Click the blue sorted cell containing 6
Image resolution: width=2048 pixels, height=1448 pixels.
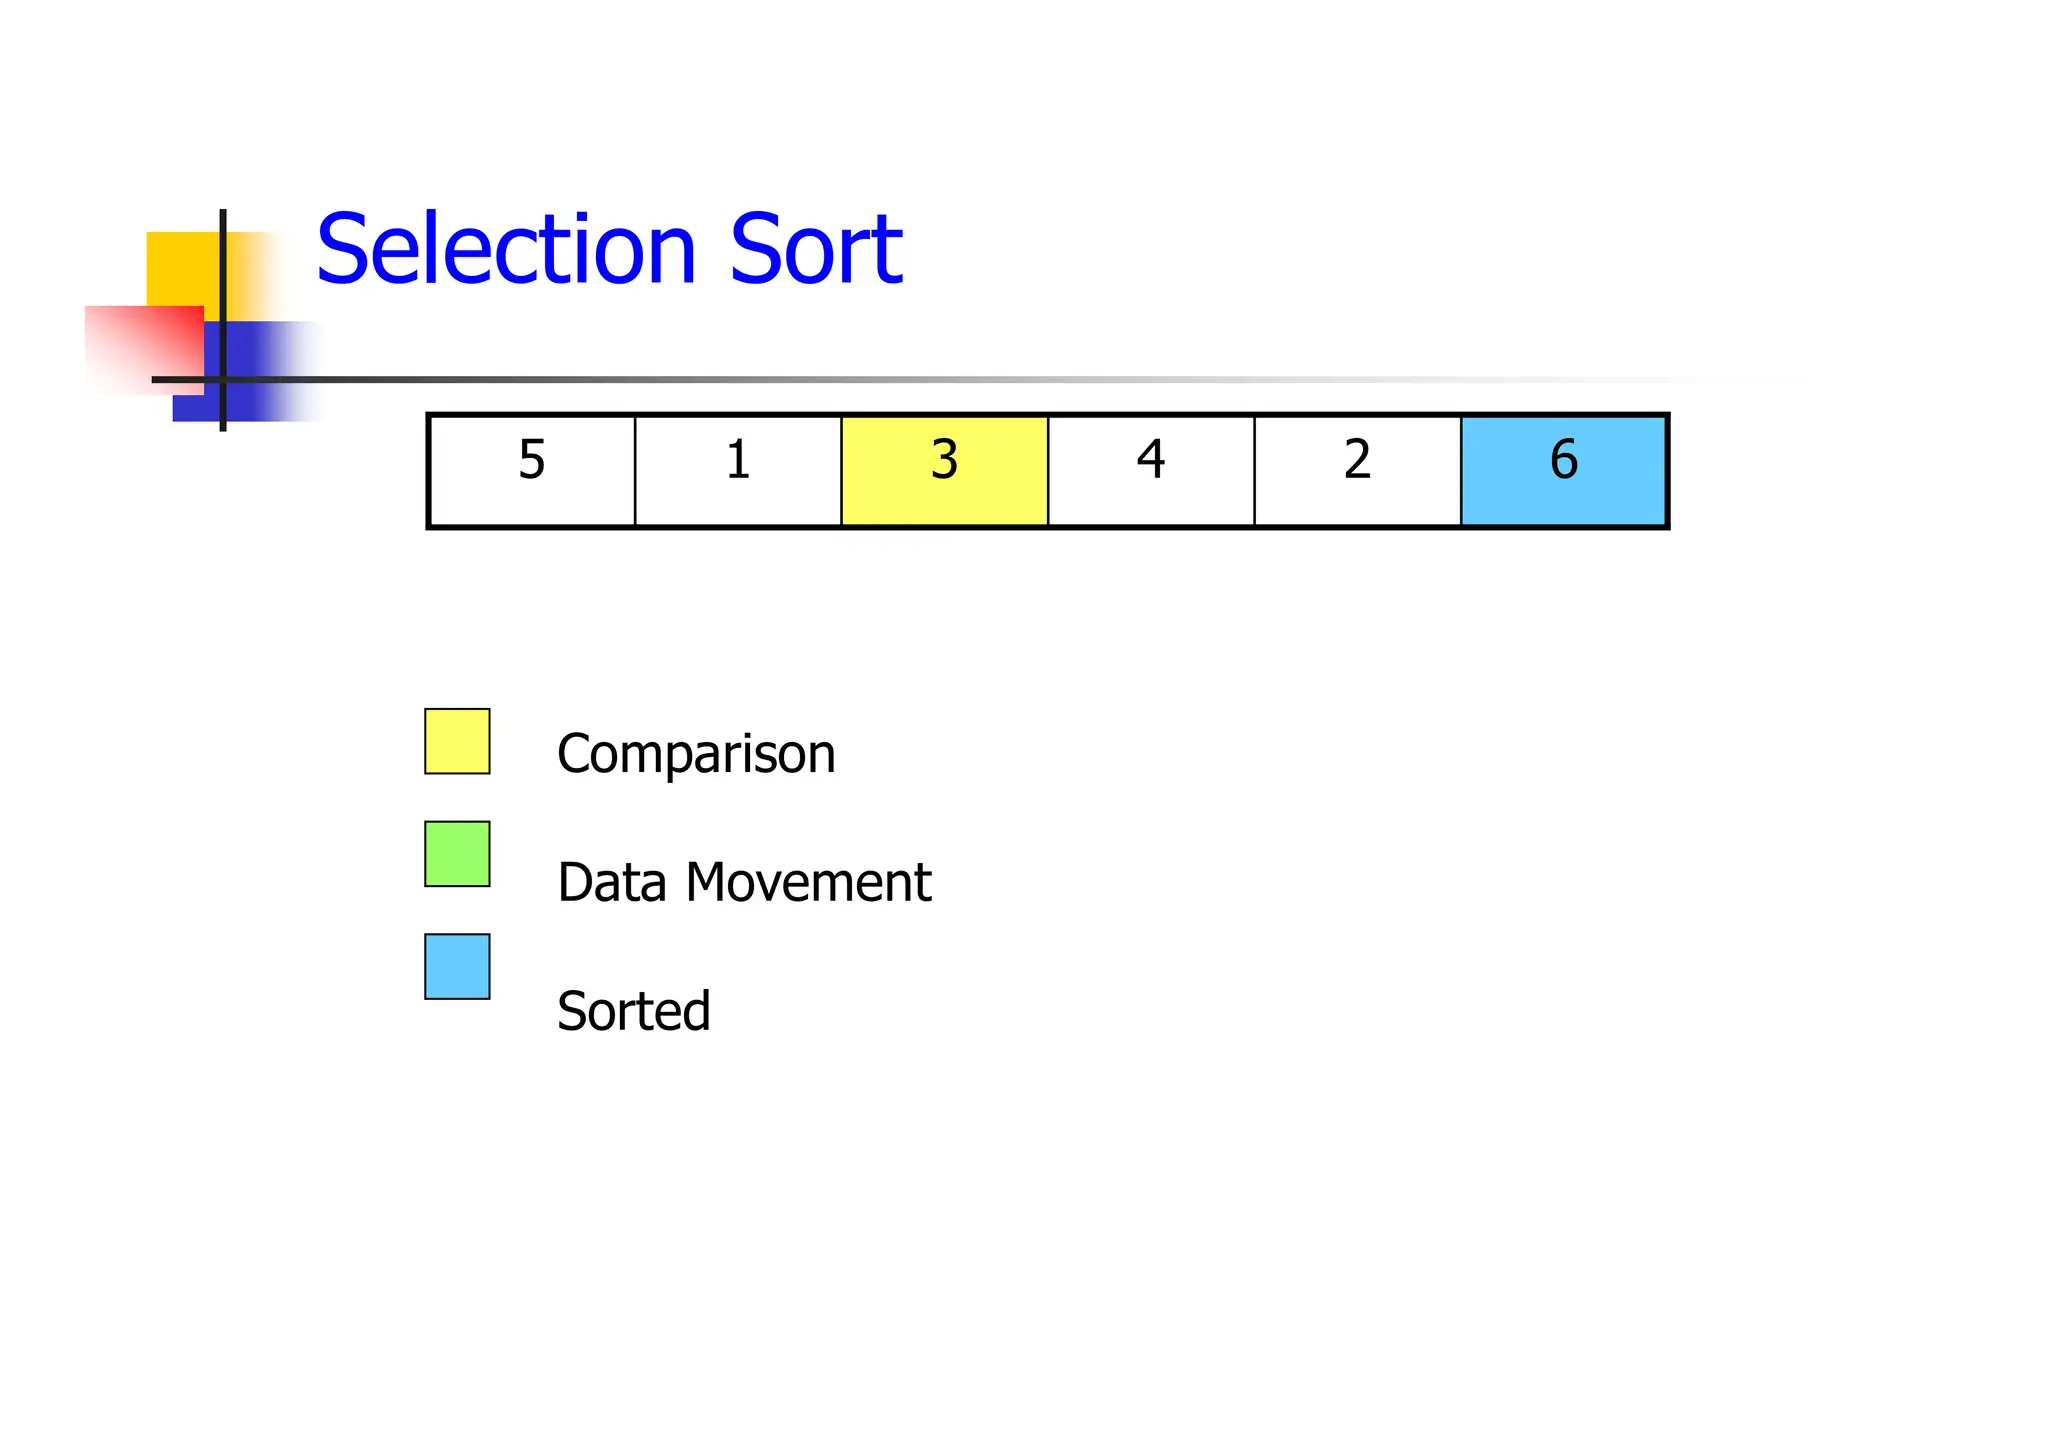(x=1563, y=470)
